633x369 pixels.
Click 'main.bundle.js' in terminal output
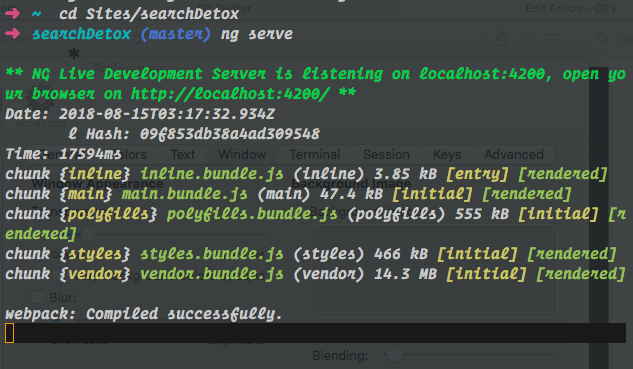(185, 194)
